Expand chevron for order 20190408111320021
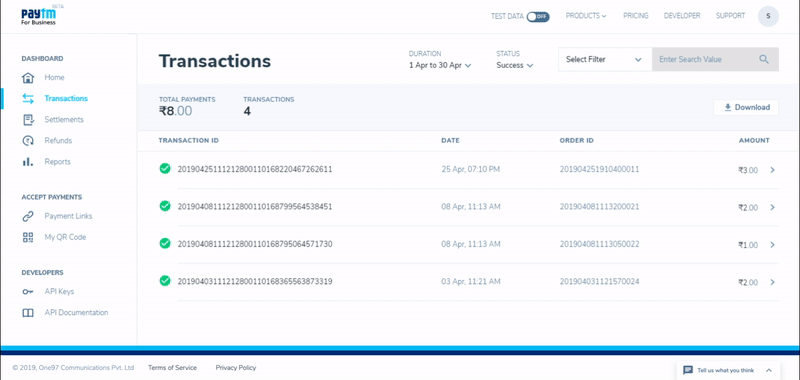The width and height of the screenshot is (800, 380). [x=772, y=207]
